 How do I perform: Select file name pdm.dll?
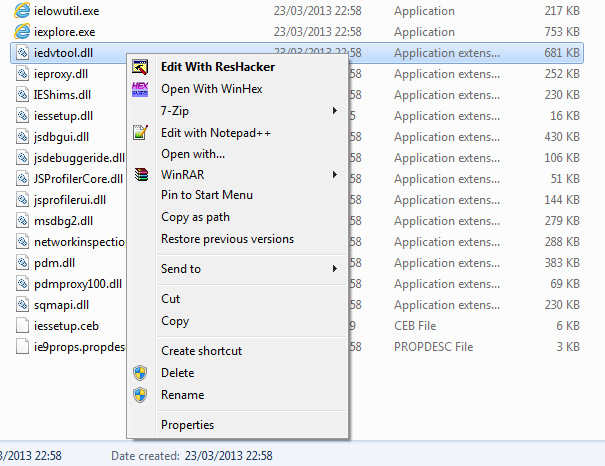(x=54, y=263)
